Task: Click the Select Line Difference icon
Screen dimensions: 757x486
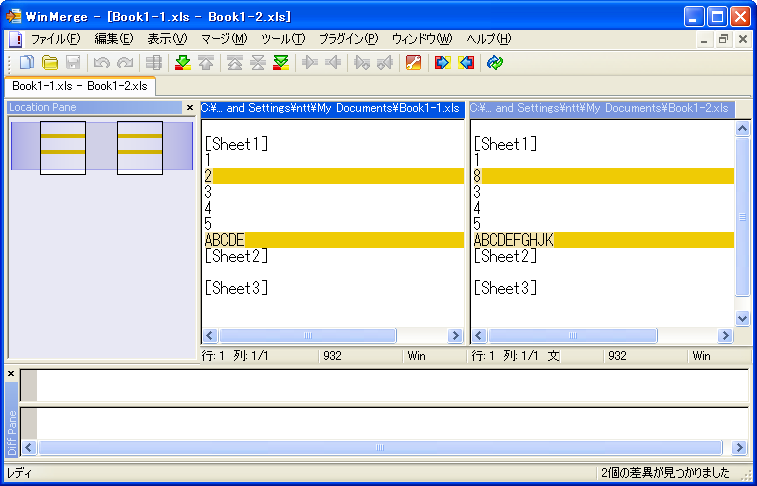Action: click(x=154, y=62)
